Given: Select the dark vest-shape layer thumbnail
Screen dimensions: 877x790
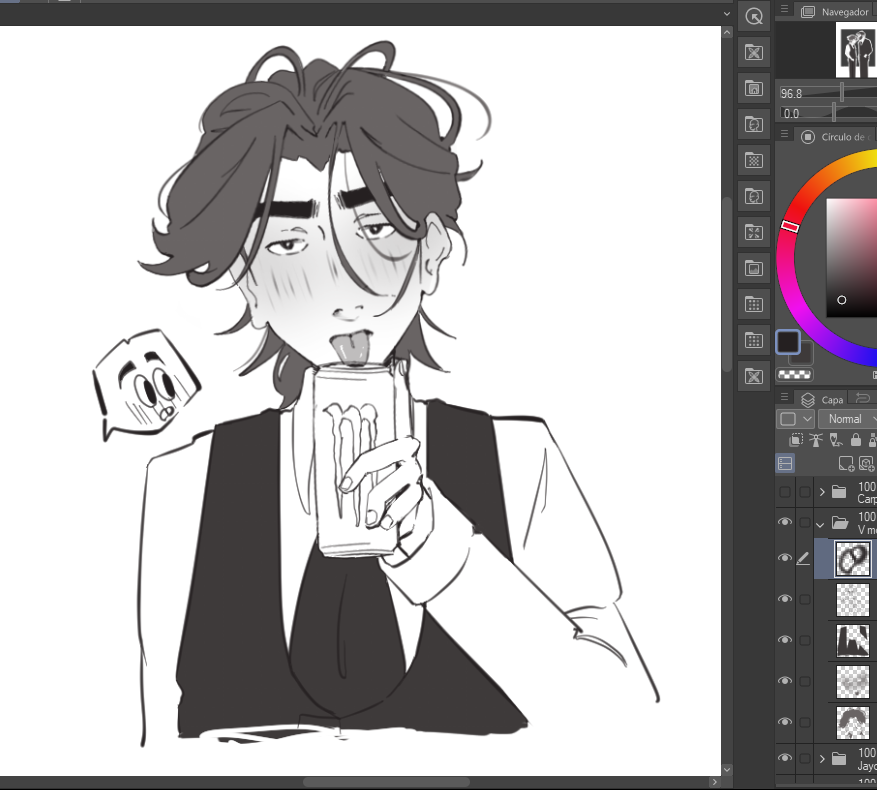Looking at the screenshot, I should click(853, 641).
